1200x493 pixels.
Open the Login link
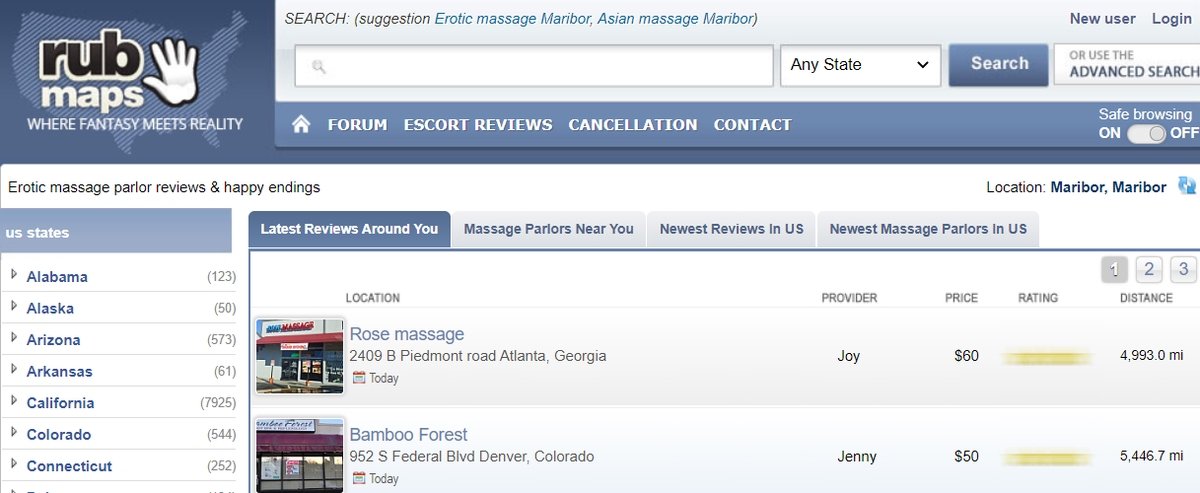pyautogui.click(x=1171, y=18)
